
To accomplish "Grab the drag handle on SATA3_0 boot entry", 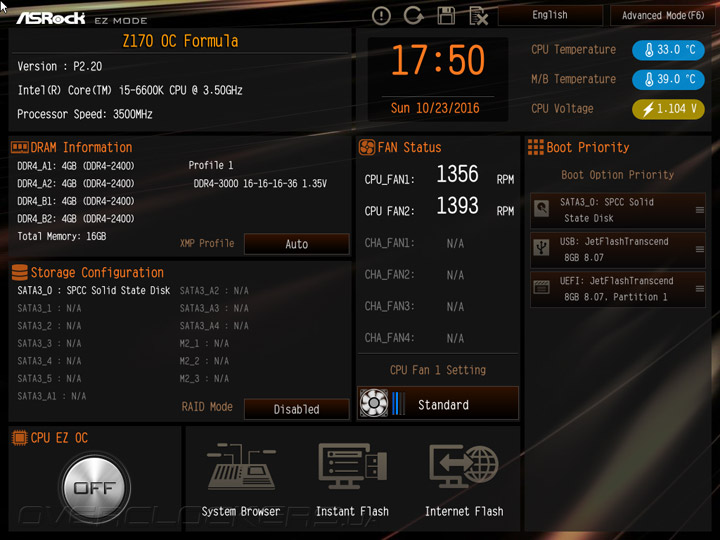I will pyautogui.click(x=700, y=210).
